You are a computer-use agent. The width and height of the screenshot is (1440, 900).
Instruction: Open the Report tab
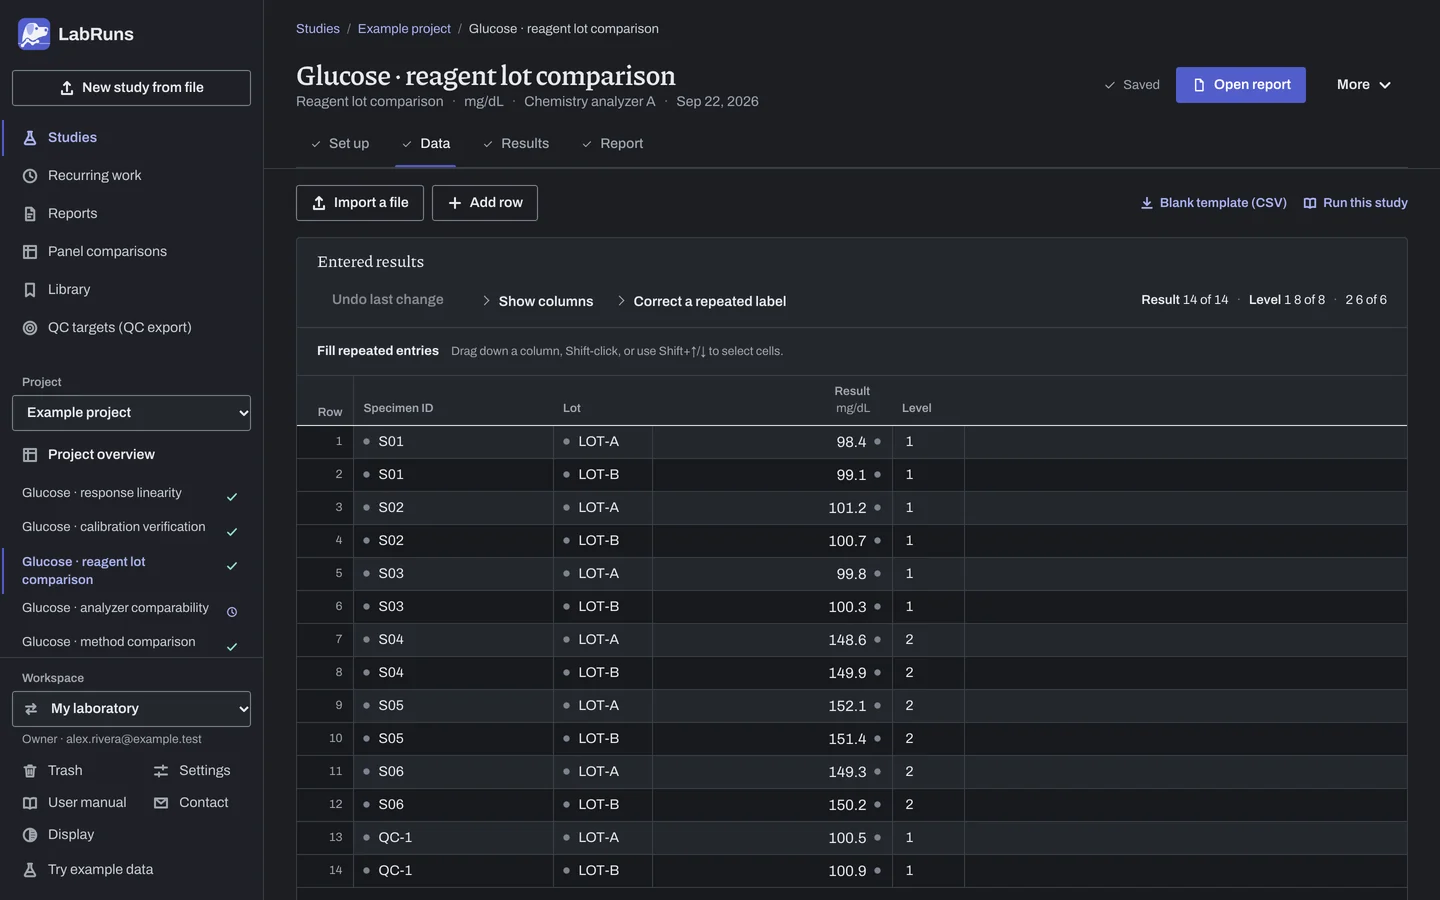click(x=612, y=144)
